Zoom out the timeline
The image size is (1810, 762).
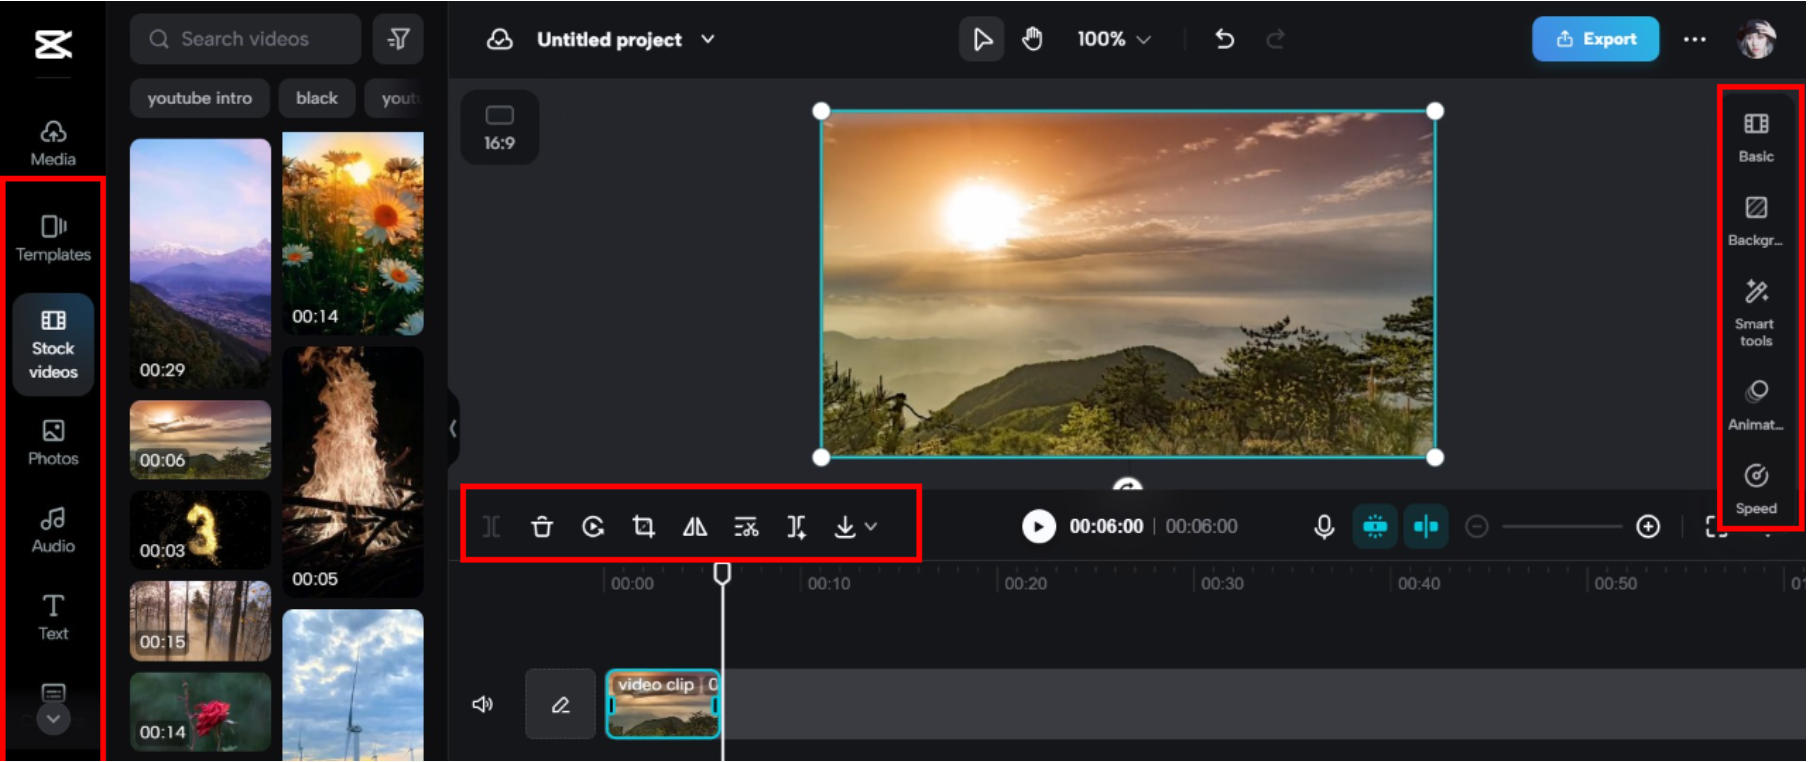(1477, 526)
